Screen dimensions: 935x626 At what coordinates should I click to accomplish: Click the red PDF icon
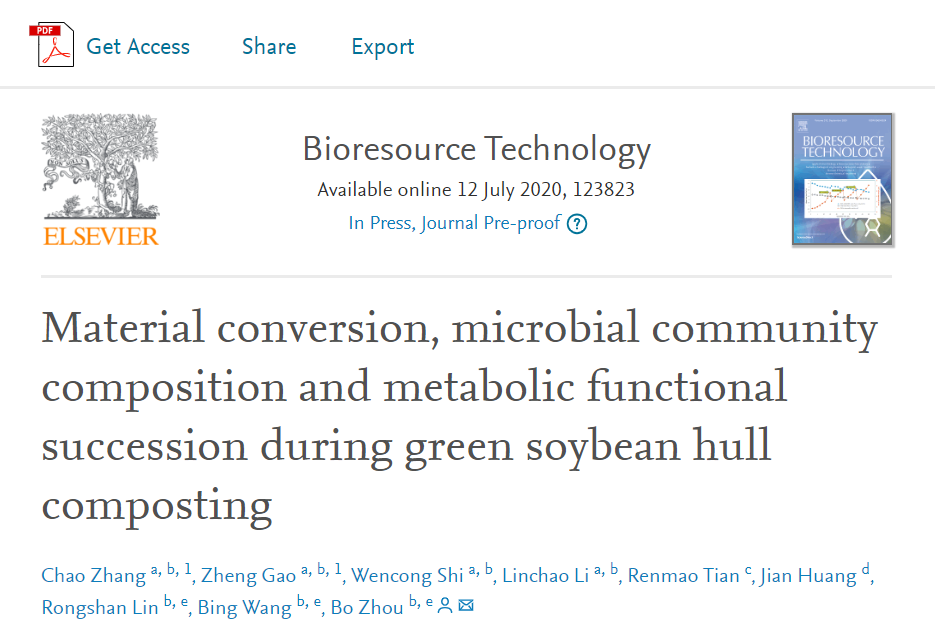(x=56, y=46)
